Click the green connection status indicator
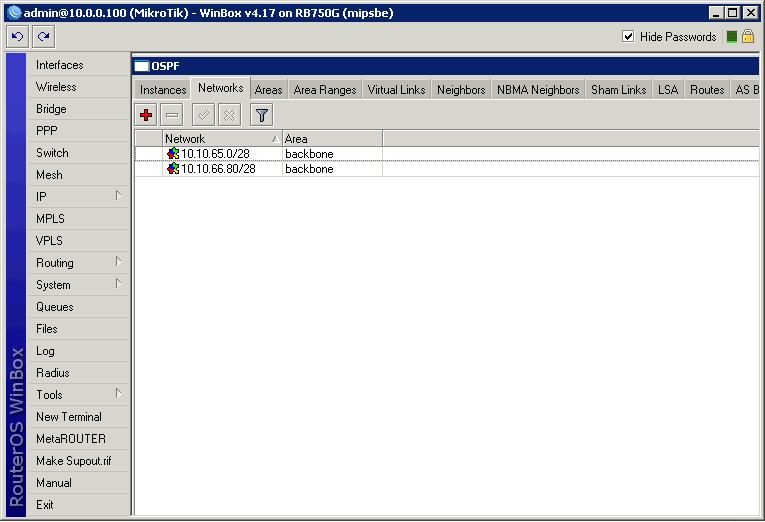This screenshot has width=765, height=522. pyautogui.click(x=731, y=37)
